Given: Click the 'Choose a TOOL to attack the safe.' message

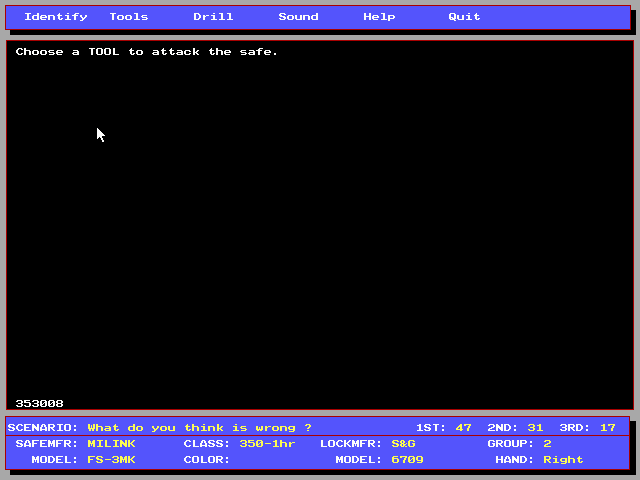Looking at the screenshot, I should point(147,52).
